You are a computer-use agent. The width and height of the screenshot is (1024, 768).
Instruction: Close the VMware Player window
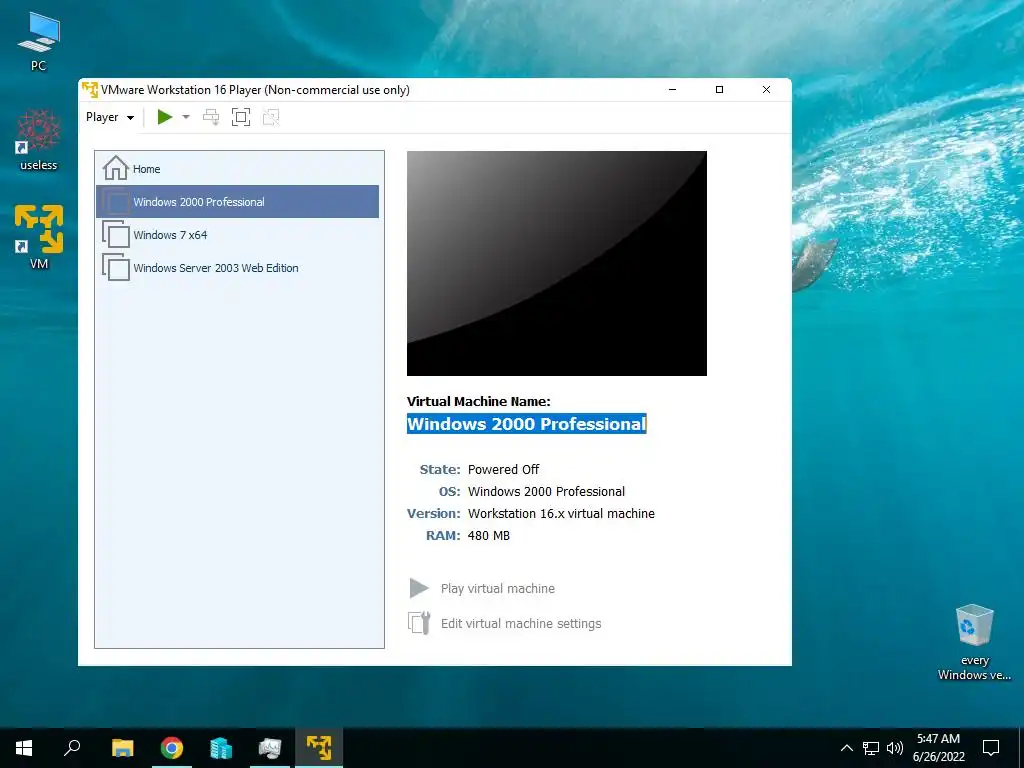(767, 89)
